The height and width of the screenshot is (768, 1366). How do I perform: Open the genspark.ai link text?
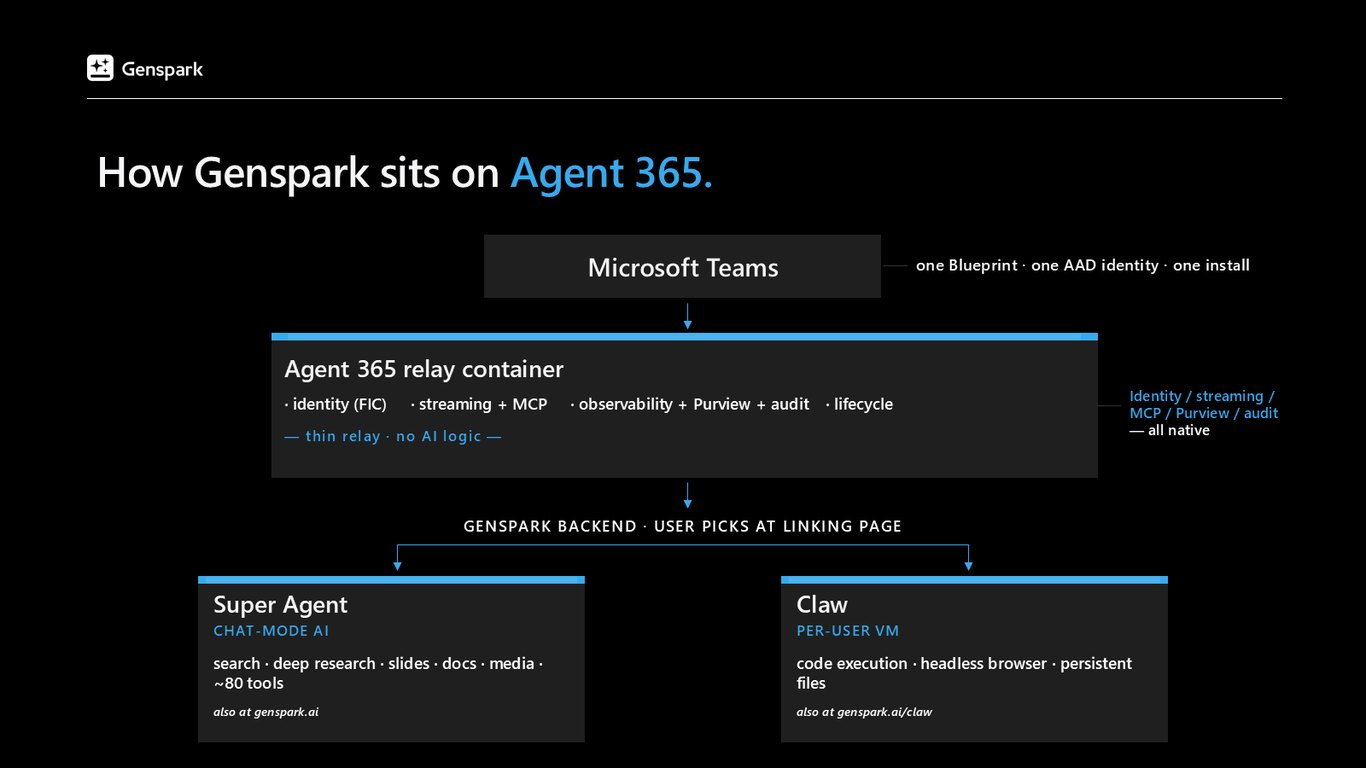click(266, 712)
